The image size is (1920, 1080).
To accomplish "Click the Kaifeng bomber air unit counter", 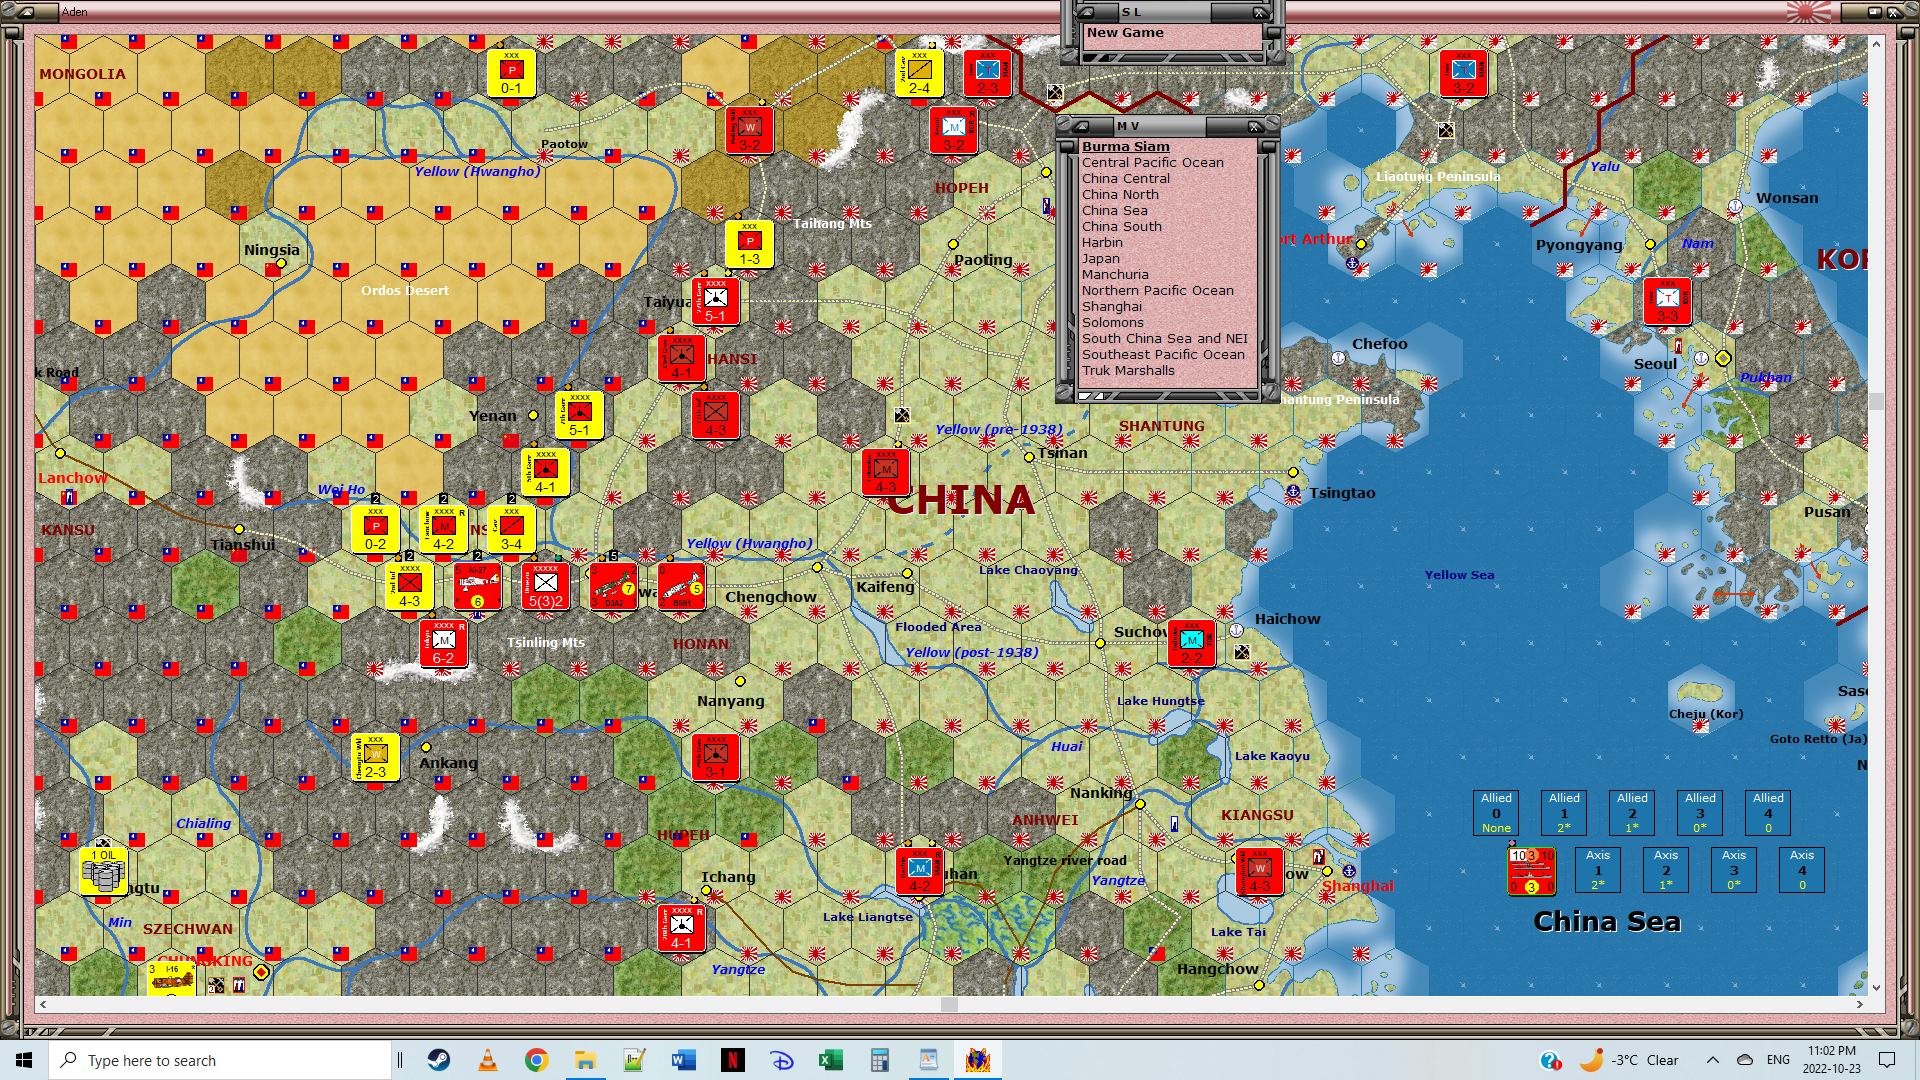I will coord(681,585).
